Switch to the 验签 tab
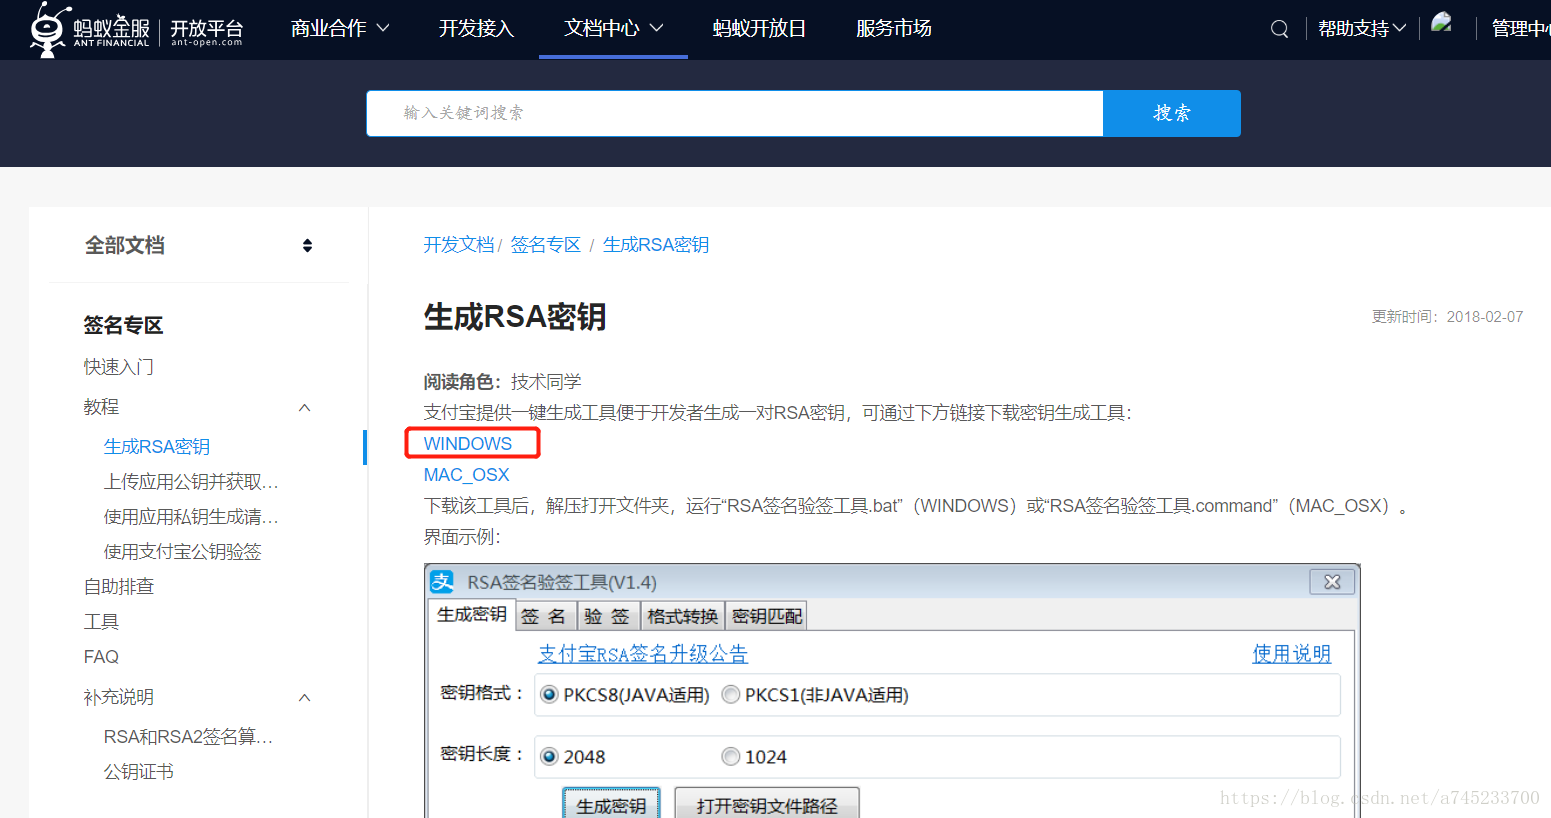 pos(607,616)
